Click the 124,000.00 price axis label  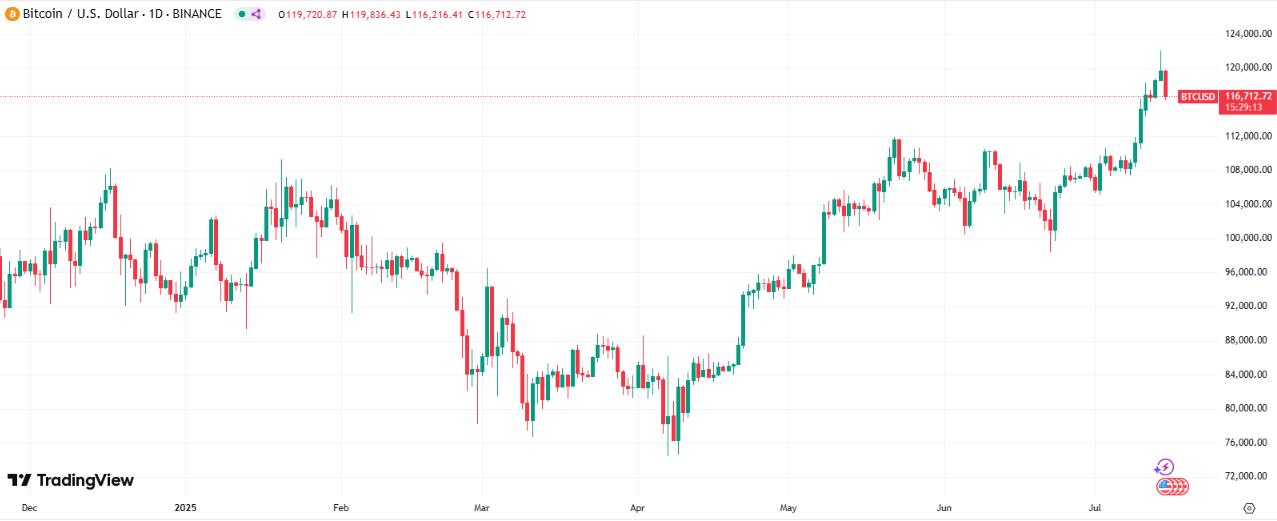[1248, 34]
